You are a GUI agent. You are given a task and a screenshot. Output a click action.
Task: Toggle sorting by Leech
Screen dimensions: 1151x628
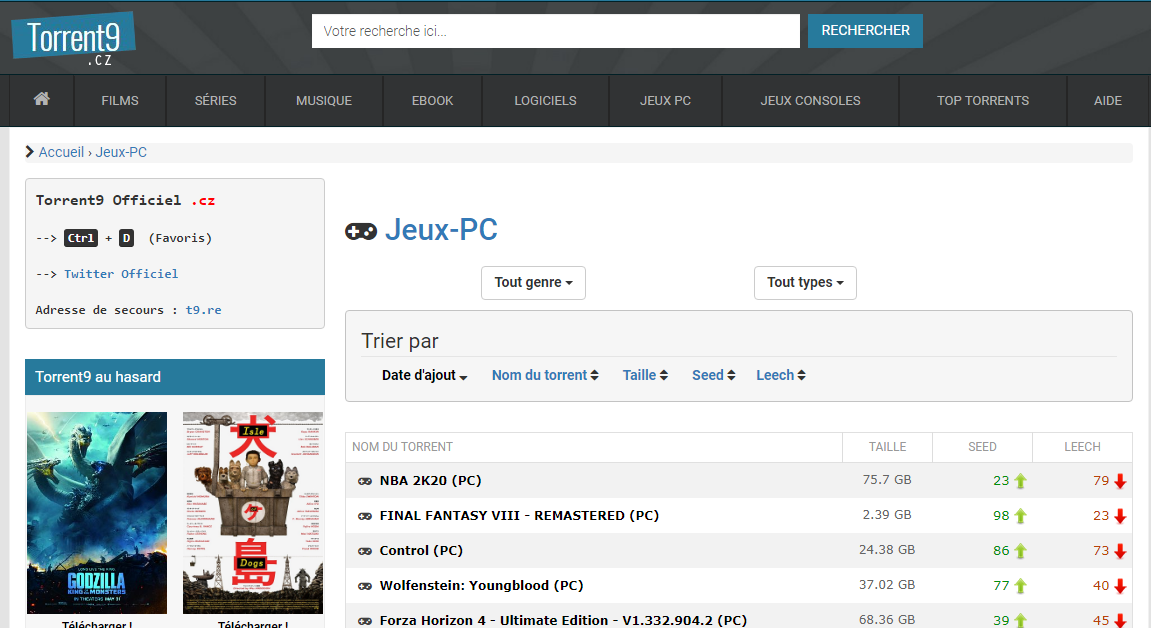coord(780,375)
